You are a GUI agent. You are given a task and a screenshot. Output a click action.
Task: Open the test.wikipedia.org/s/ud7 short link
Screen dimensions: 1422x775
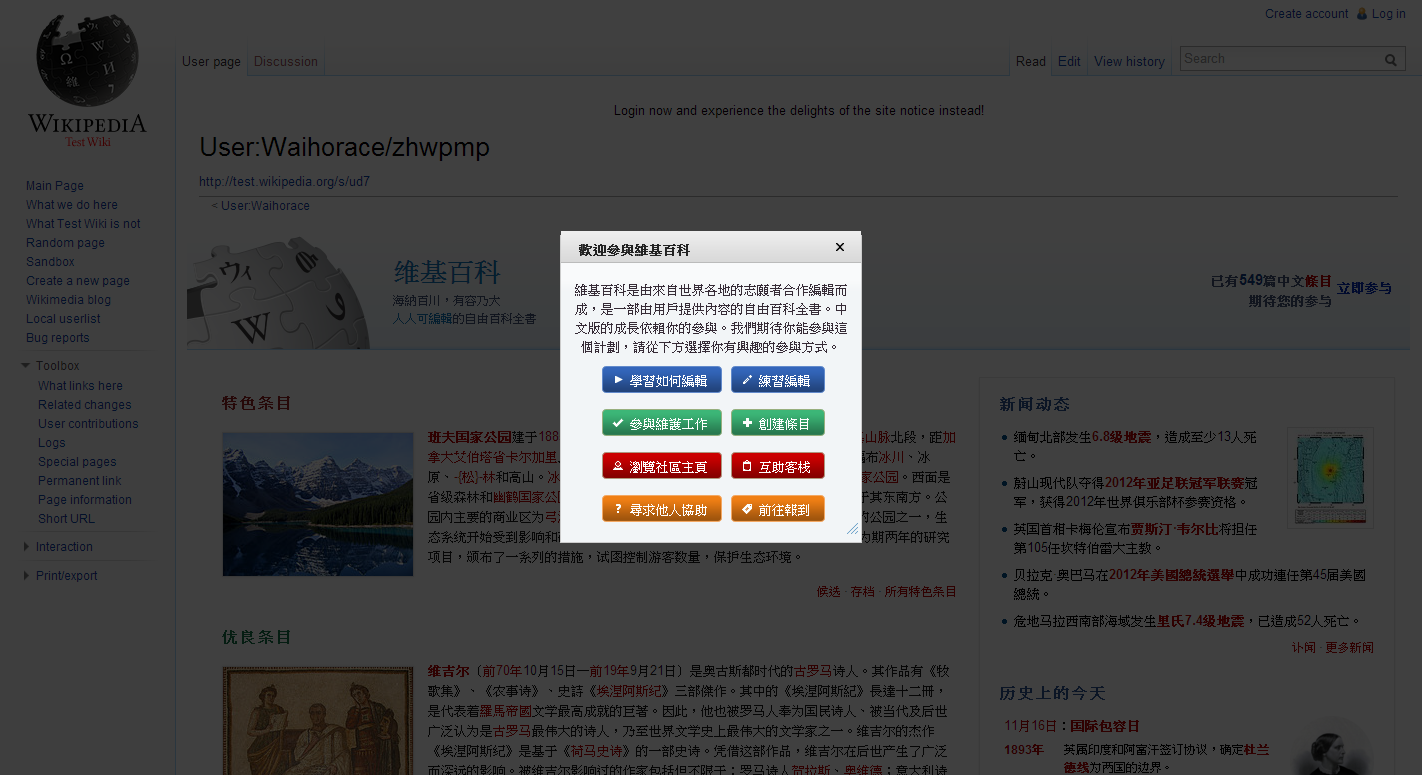[285, 182]
